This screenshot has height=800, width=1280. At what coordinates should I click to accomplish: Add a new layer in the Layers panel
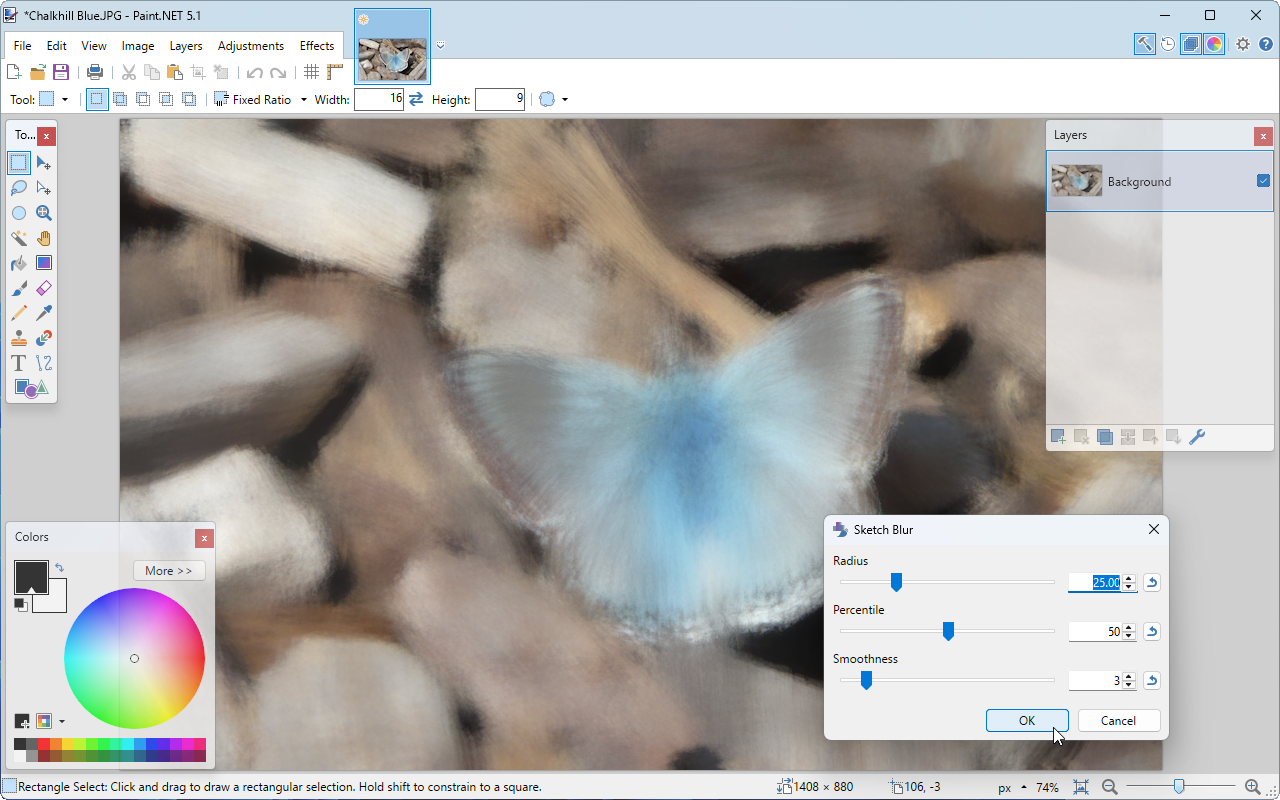coord(1057,436)
